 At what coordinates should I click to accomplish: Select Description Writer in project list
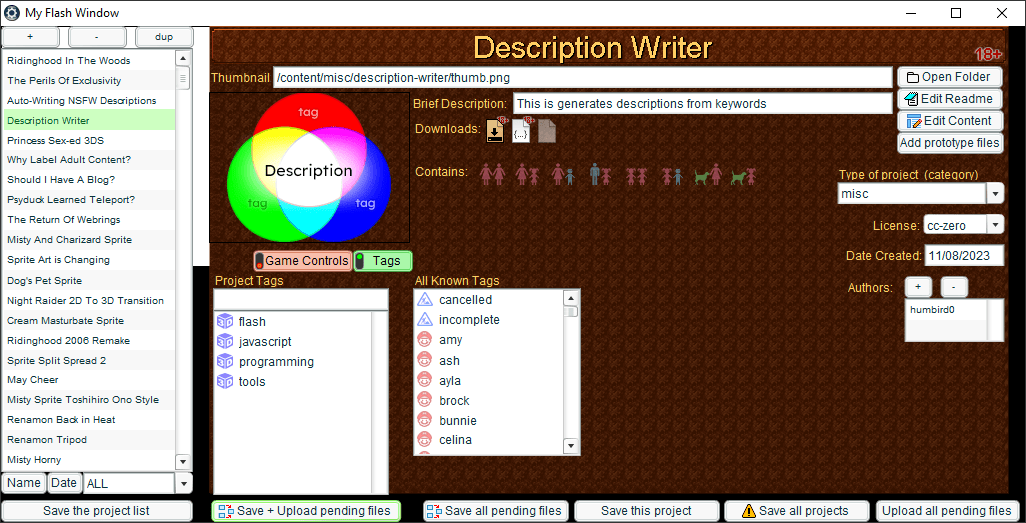[89, 120]
